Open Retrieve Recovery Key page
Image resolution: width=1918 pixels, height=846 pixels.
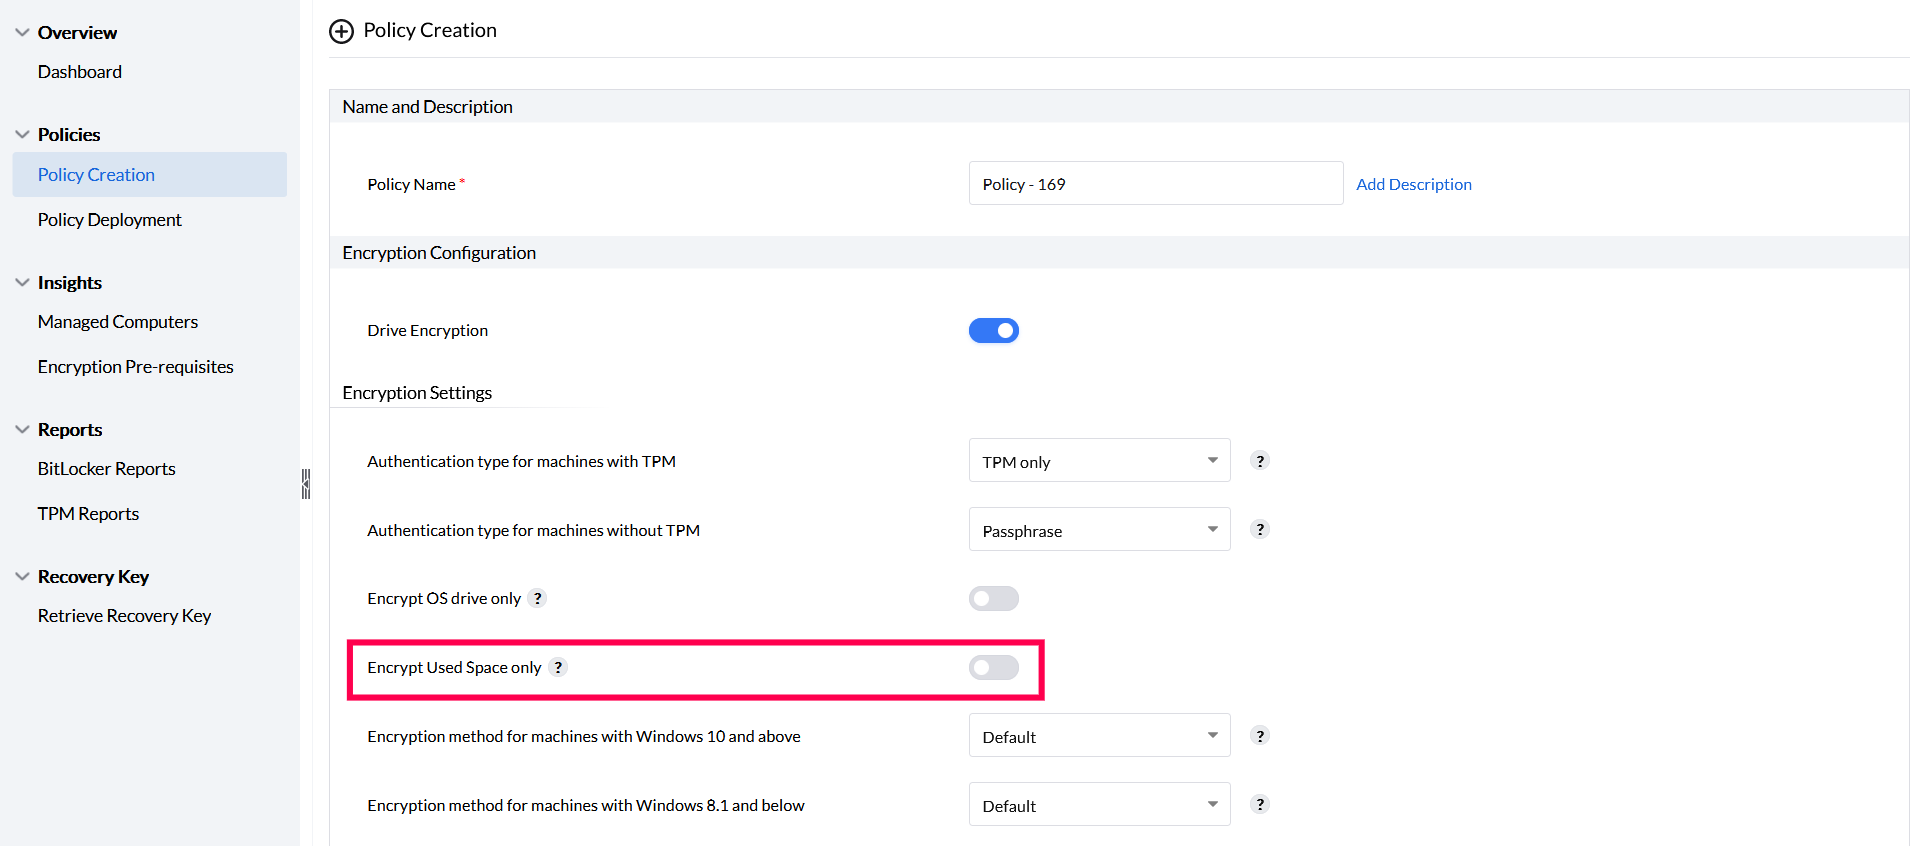(x=125, y=616)
